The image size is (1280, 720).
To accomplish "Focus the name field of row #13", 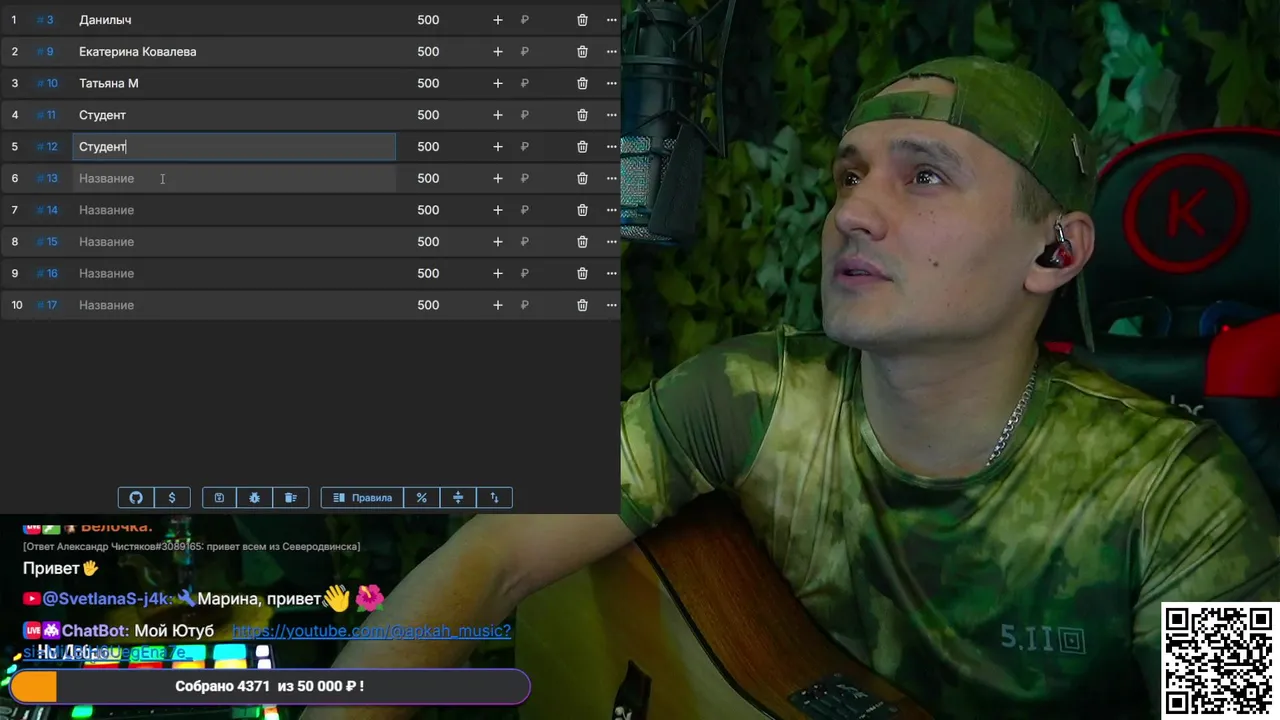I will [234, 178].
